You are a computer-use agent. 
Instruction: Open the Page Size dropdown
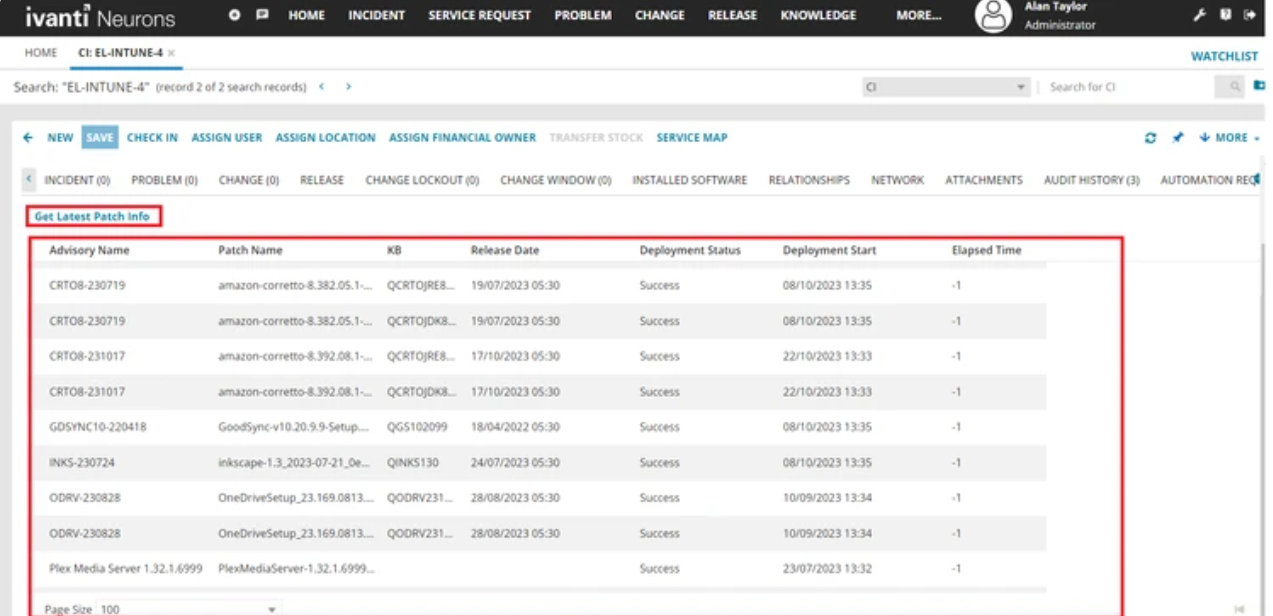pos(271,609)
